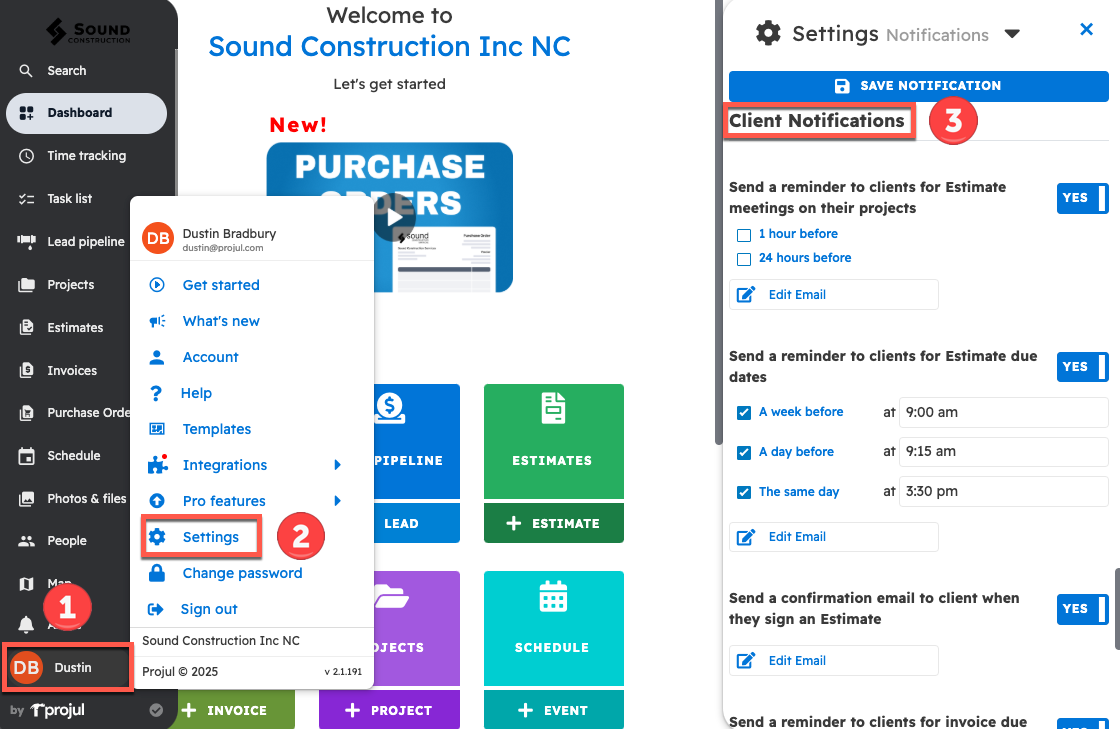Play the Purchase Orders video
Screen dimensions: 1120x729
coord(395,217)
